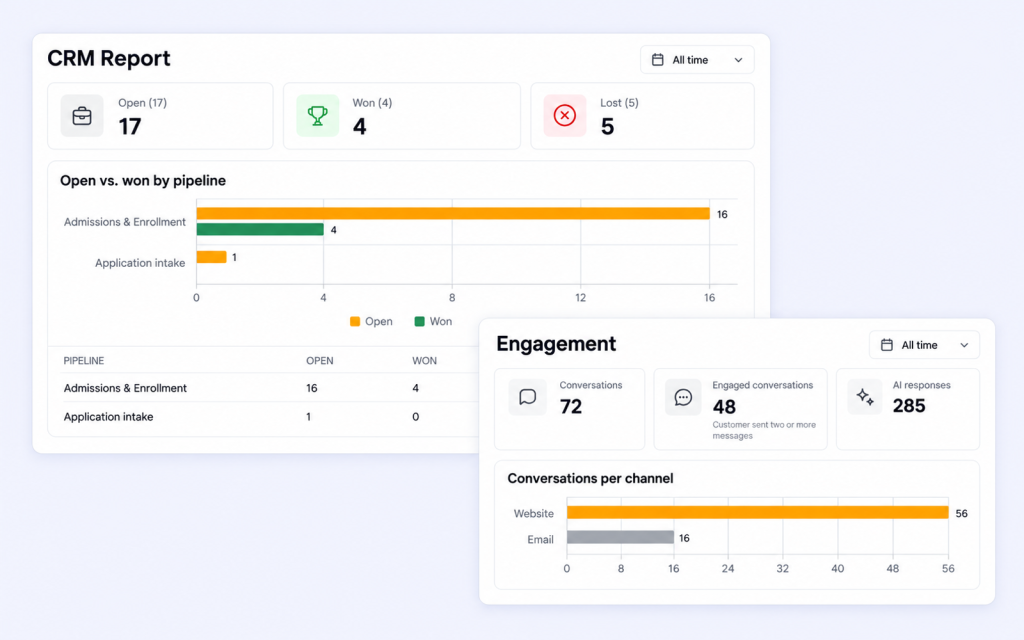Click the chevron in Engagement date filter

tap(964, 345)
